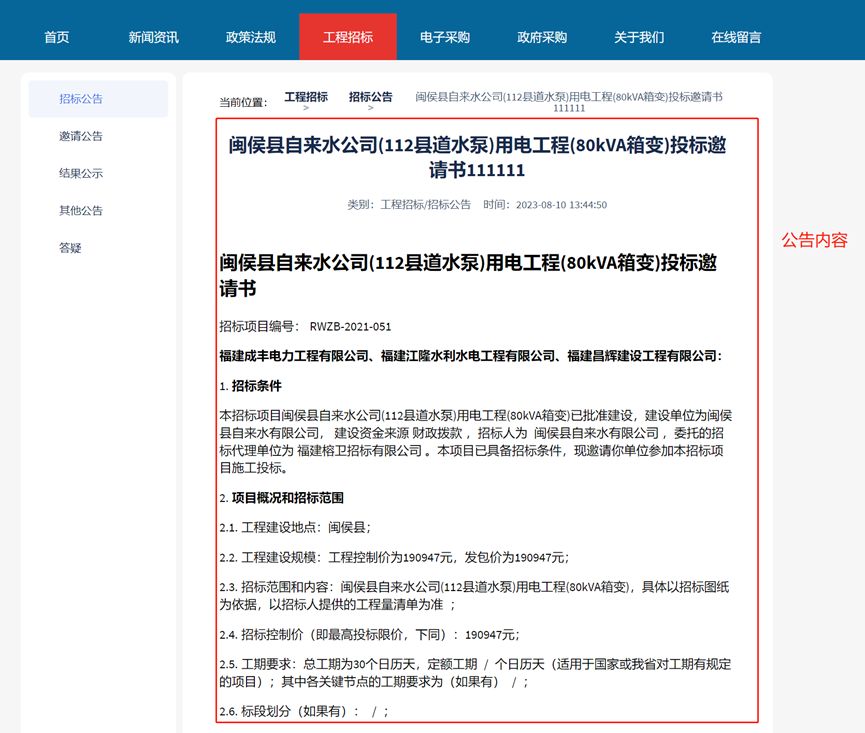Go to 在线留言 page
Viewport: 865px width, 733px height.
point(736,37)
